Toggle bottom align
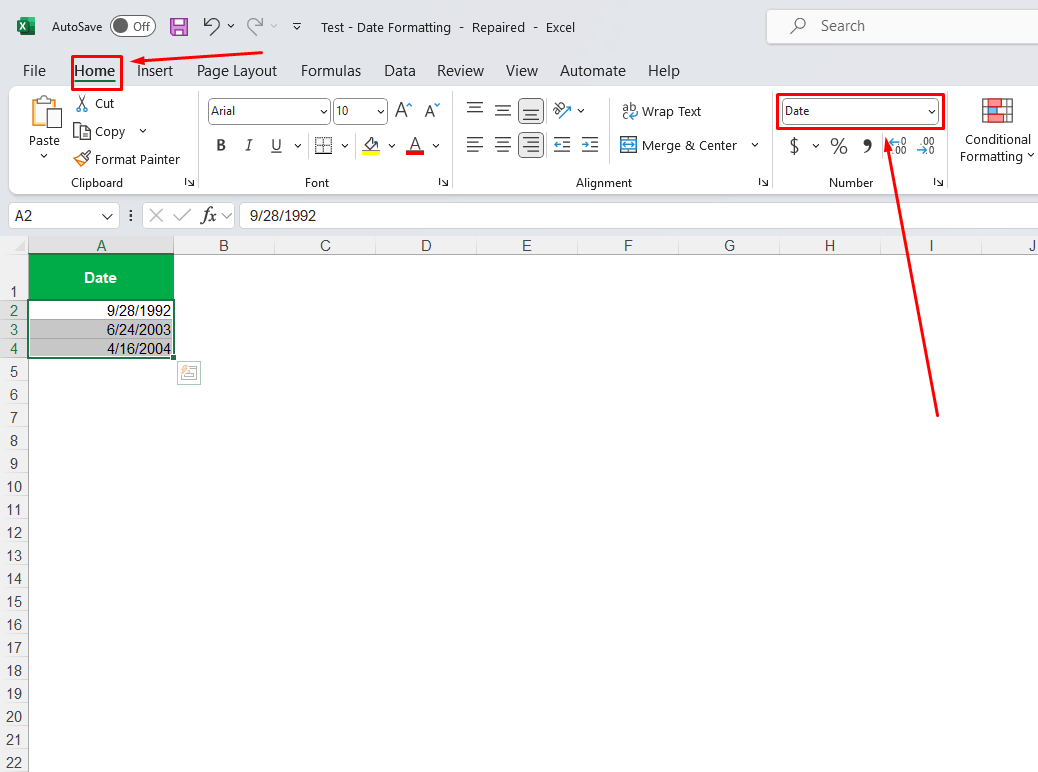The width and height of the screenshot is (1038, 772). click(530, 111)
